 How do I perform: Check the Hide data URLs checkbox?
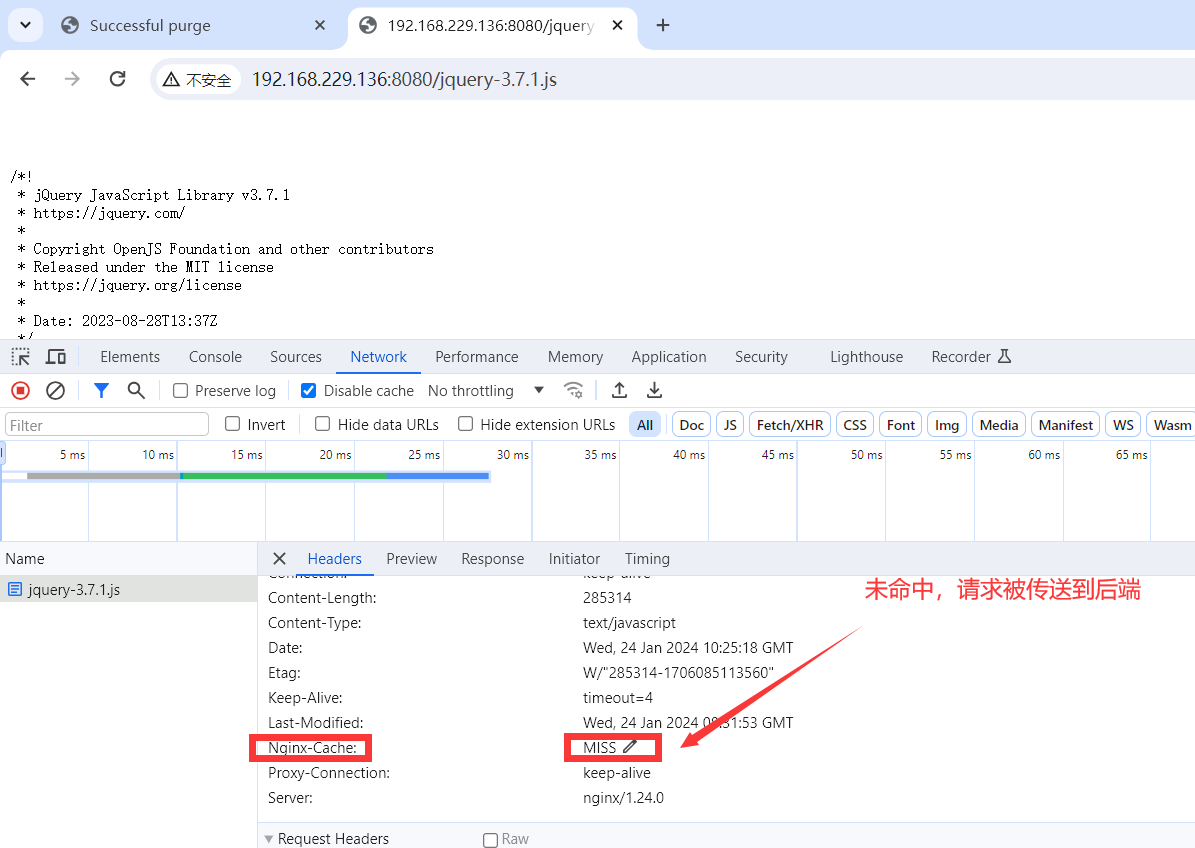pos(323,424)
